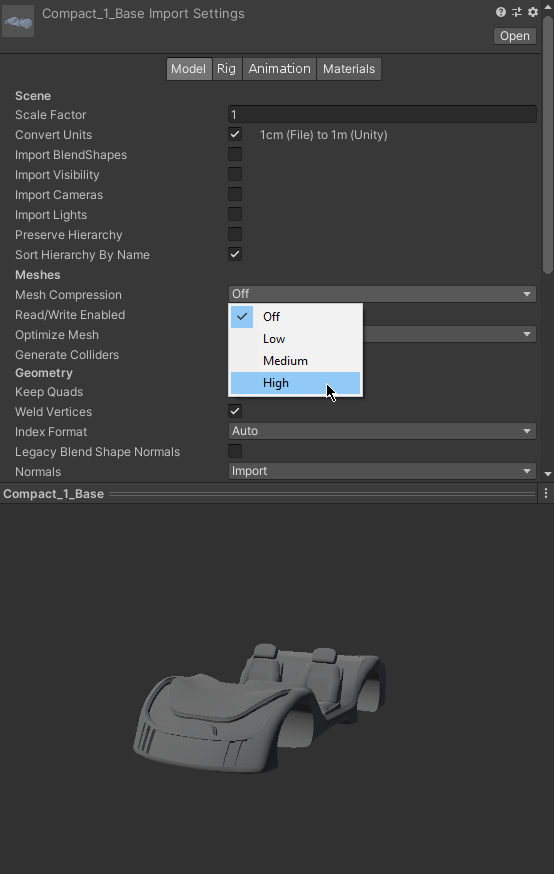This screenshot has height=874, width=554.
Task: Disable Sort Hierarchy By Name checkbox
Action: tap(235, 254)
